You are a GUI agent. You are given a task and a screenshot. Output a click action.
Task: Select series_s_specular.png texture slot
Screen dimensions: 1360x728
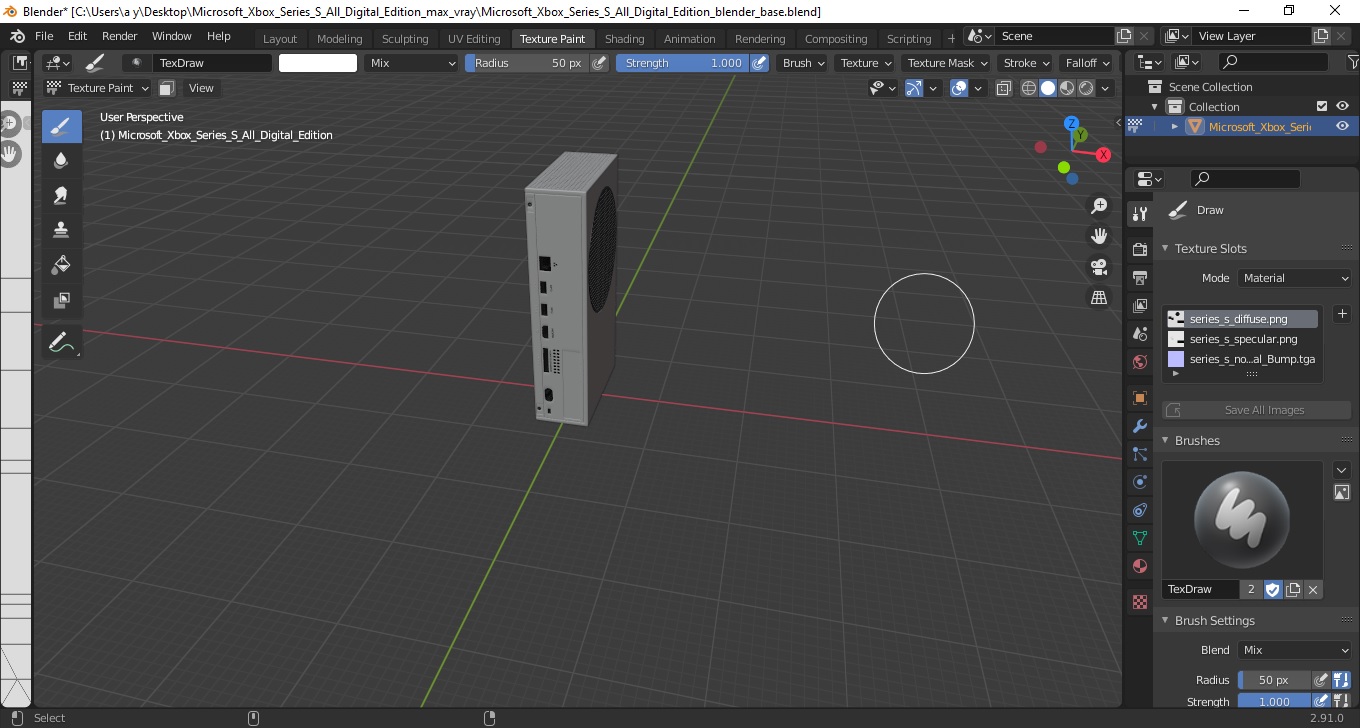coord(1241,339)
